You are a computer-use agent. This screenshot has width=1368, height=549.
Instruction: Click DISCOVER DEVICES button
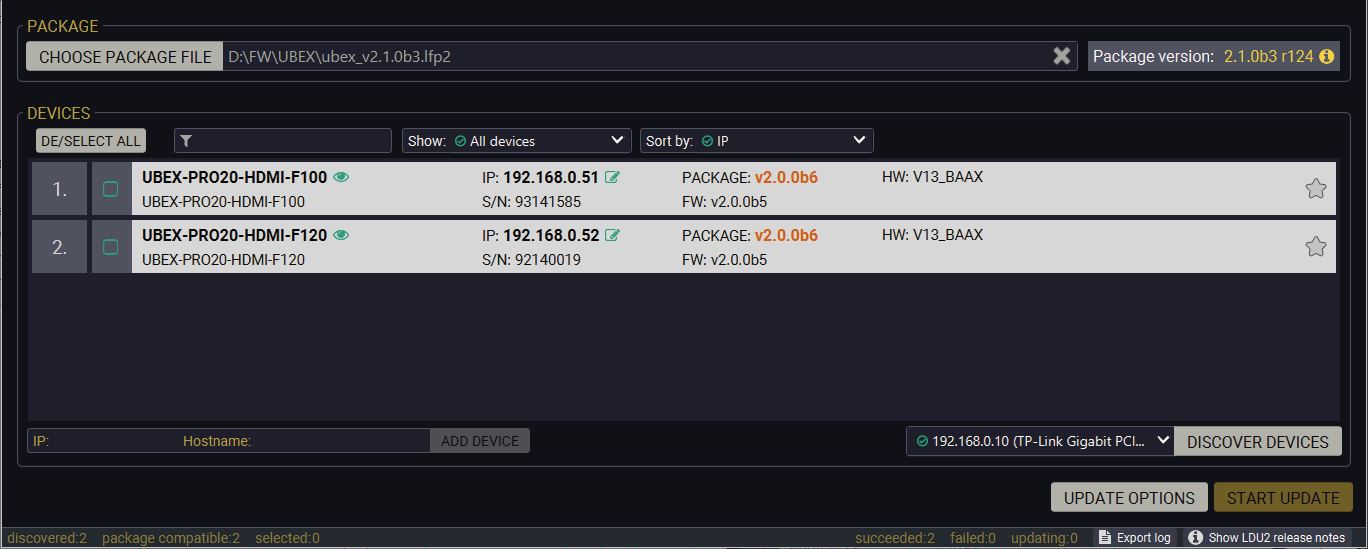pos(1257,441)
